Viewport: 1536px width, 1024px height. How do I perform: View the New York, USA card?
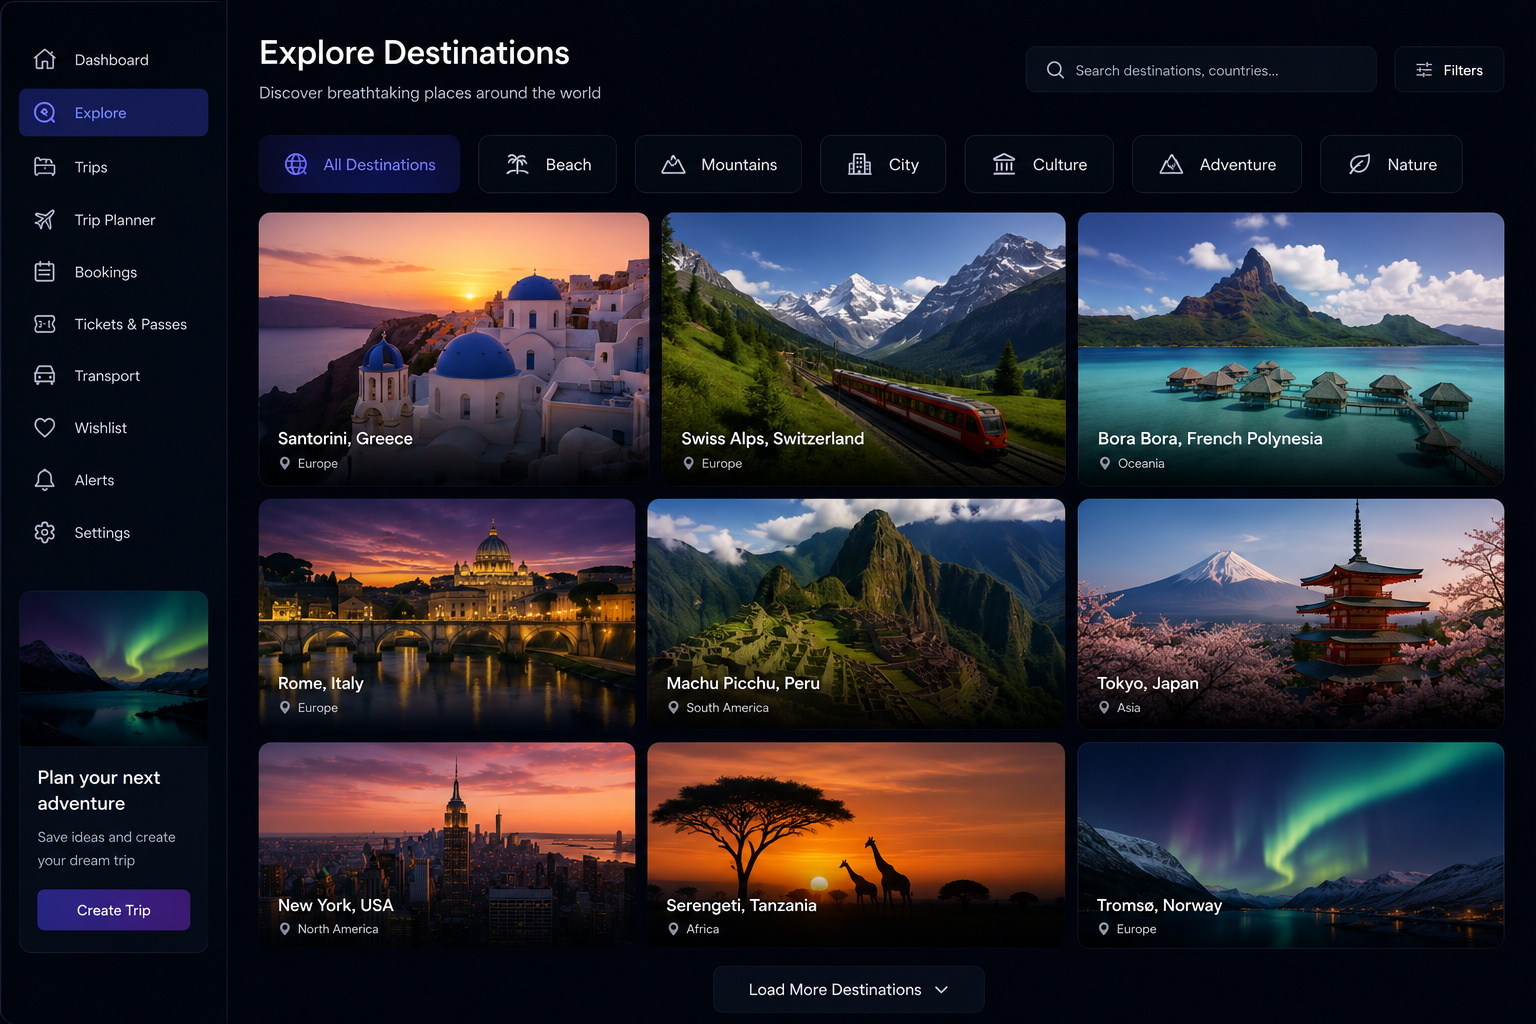(x=447, y=845)
